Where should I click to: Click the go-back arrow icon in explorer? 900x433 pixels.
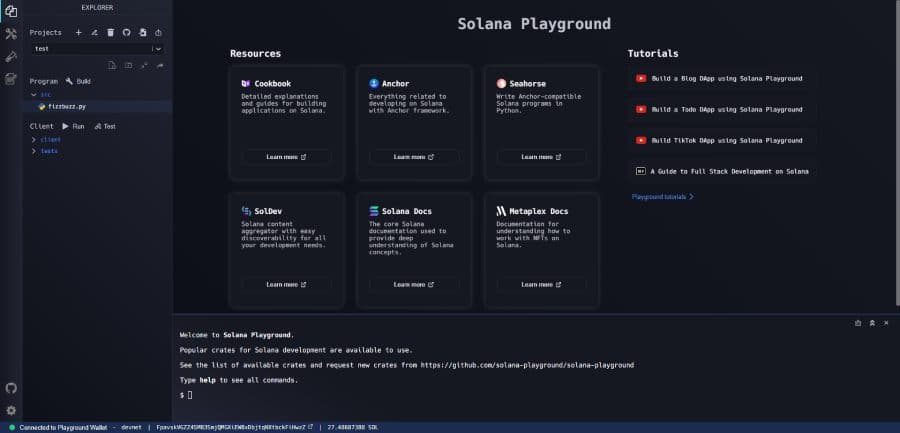[x=160, y=65]
